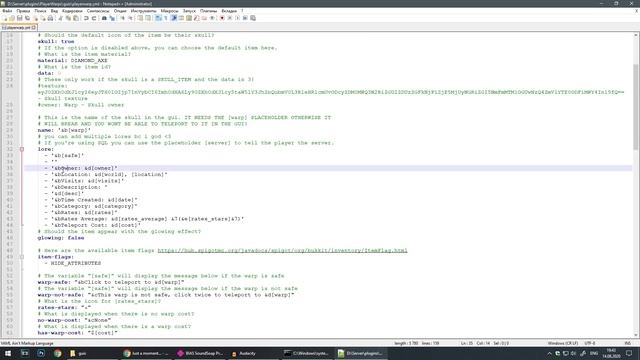This screenshot has width=640, height=360.
Task: Click the 'material: DIAMOND_AXE' line
Action: coord(73,60)
